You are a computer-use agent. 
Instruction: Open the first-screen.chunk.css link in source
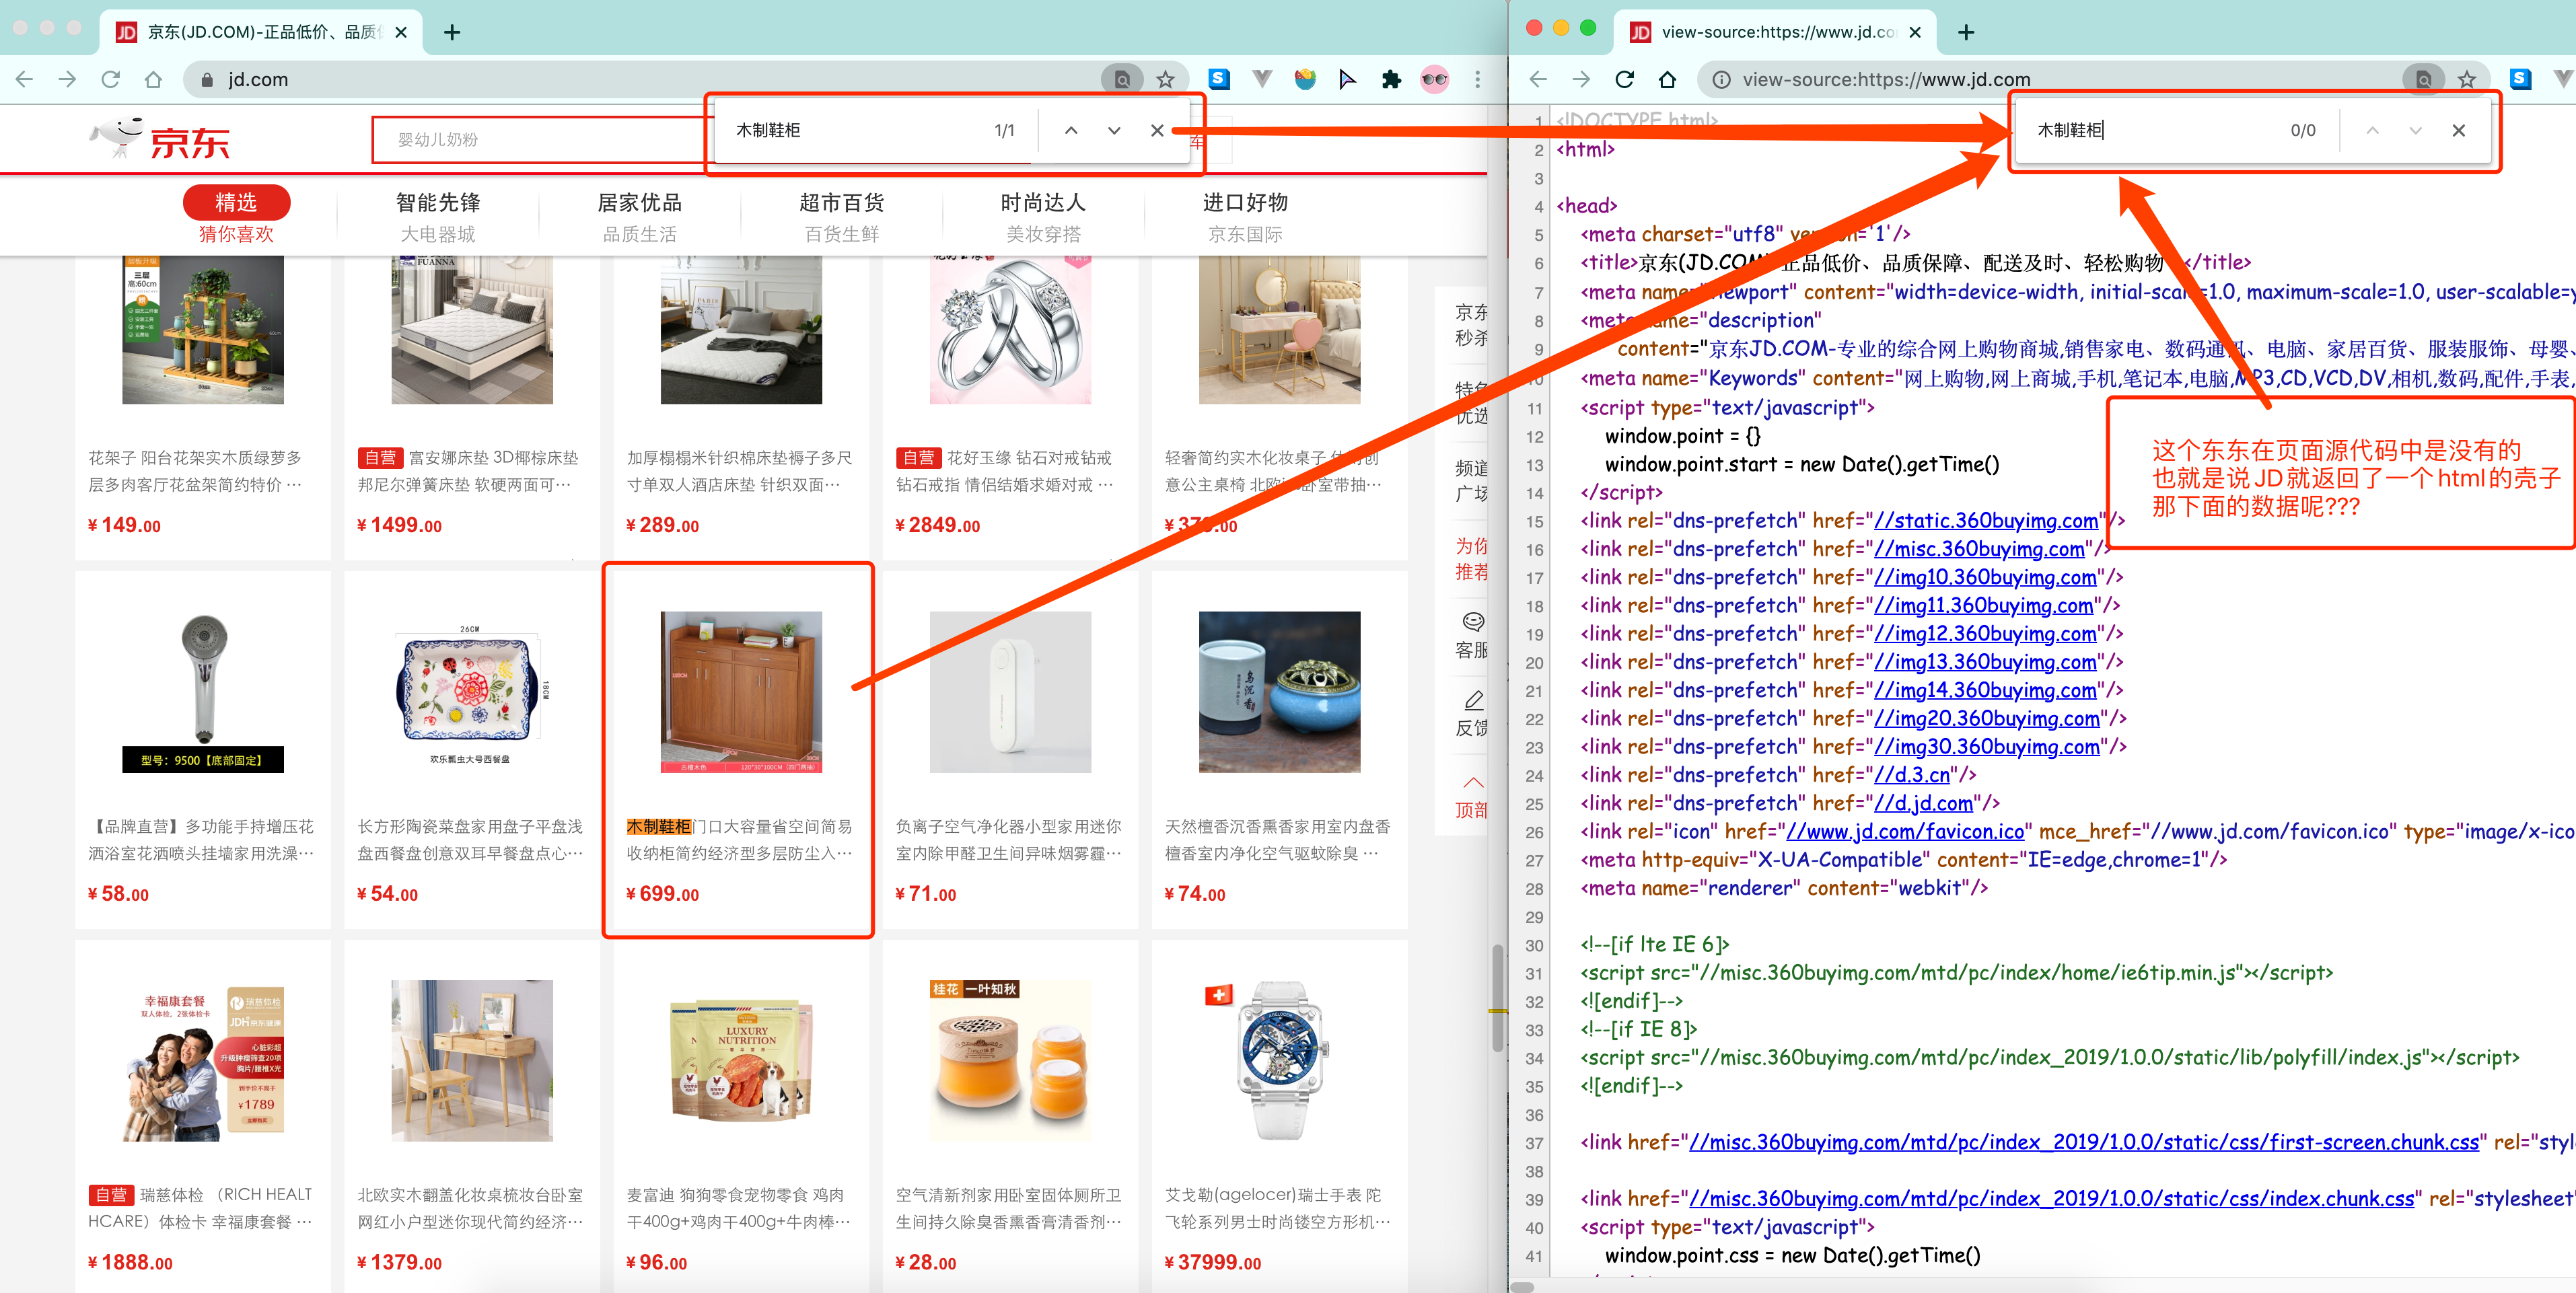coord(2084,1142)
